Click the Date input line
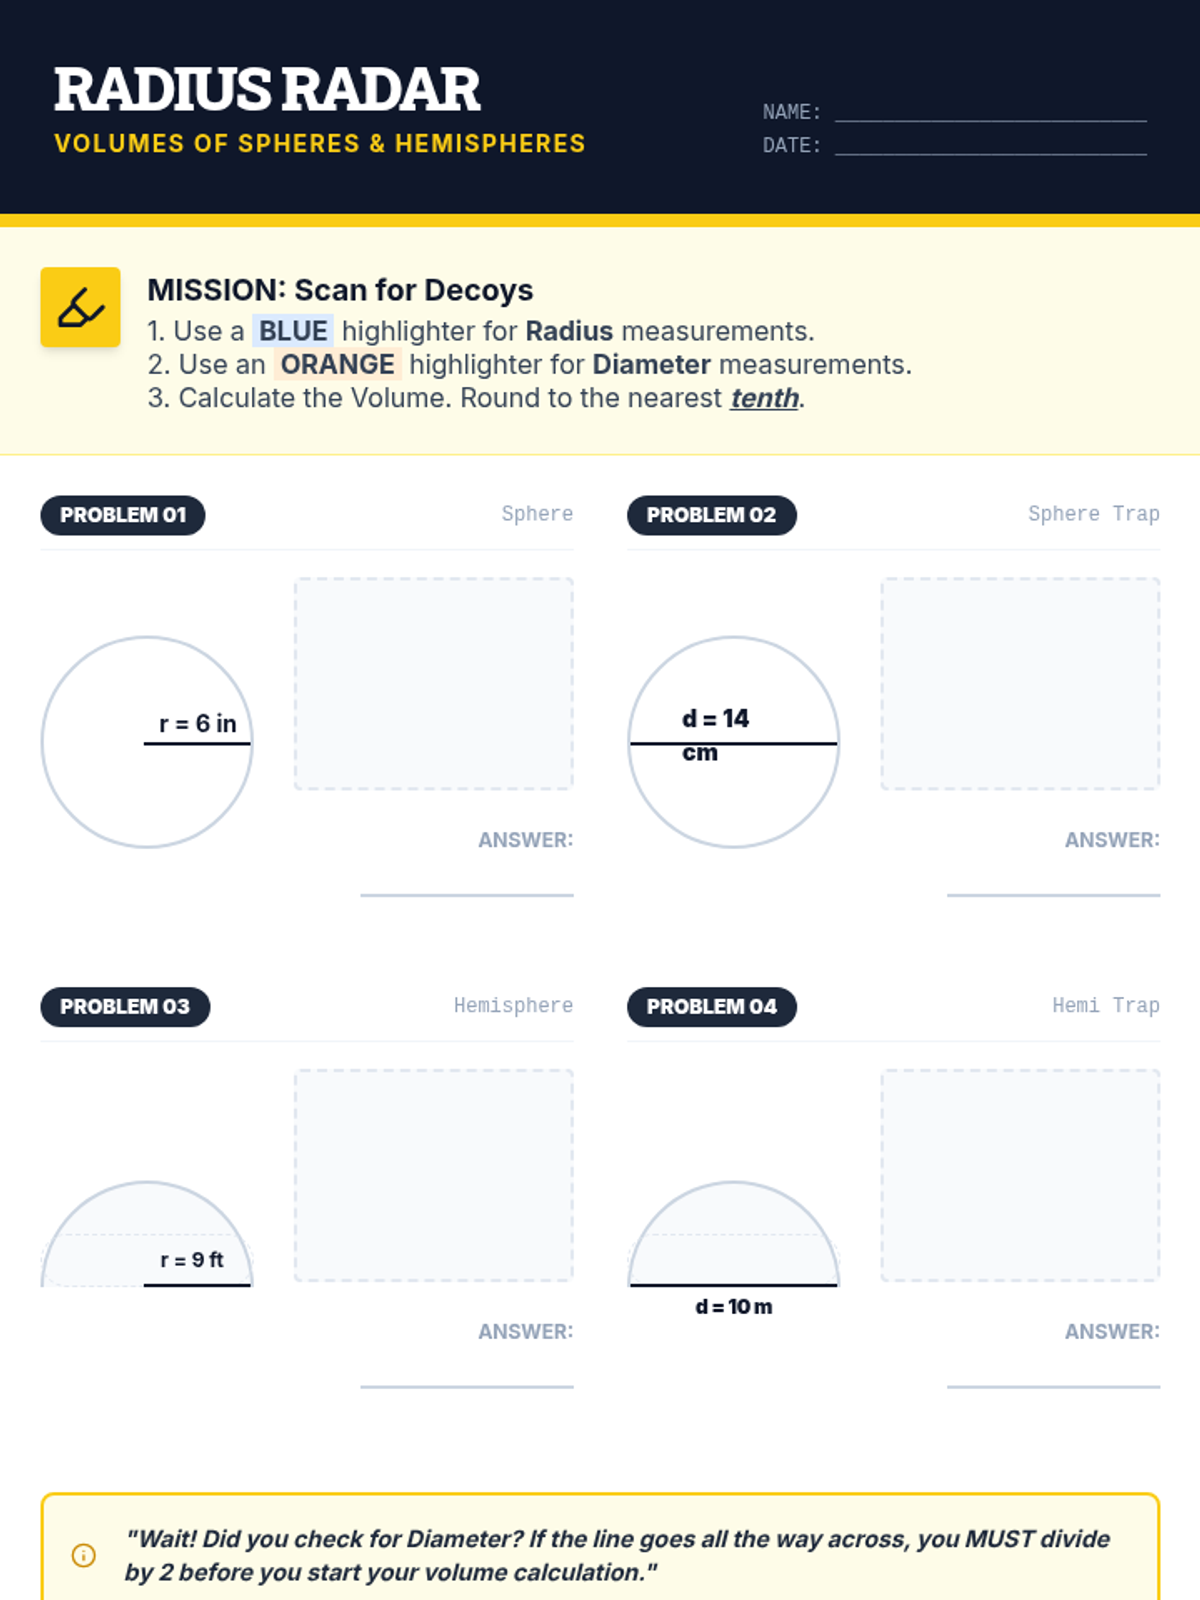This screenshot has width=1200, height=1600. (x=990, y=146)
